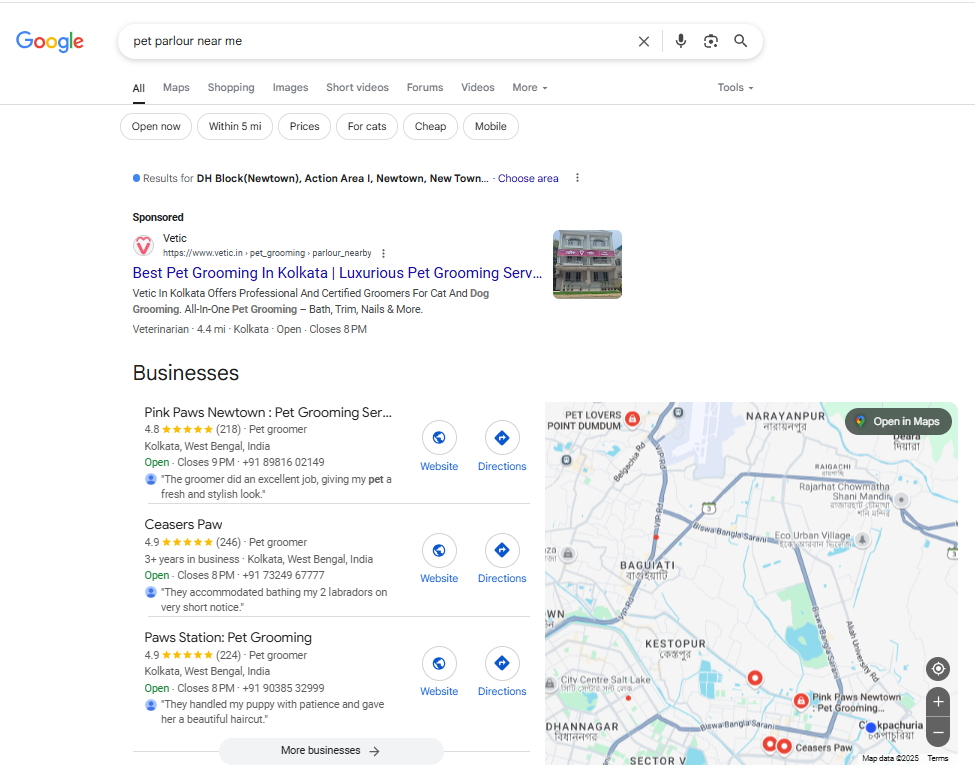The image size is (975, 783).
Task: Toggle the For cats filter
Action: click(x=366, y=126)
